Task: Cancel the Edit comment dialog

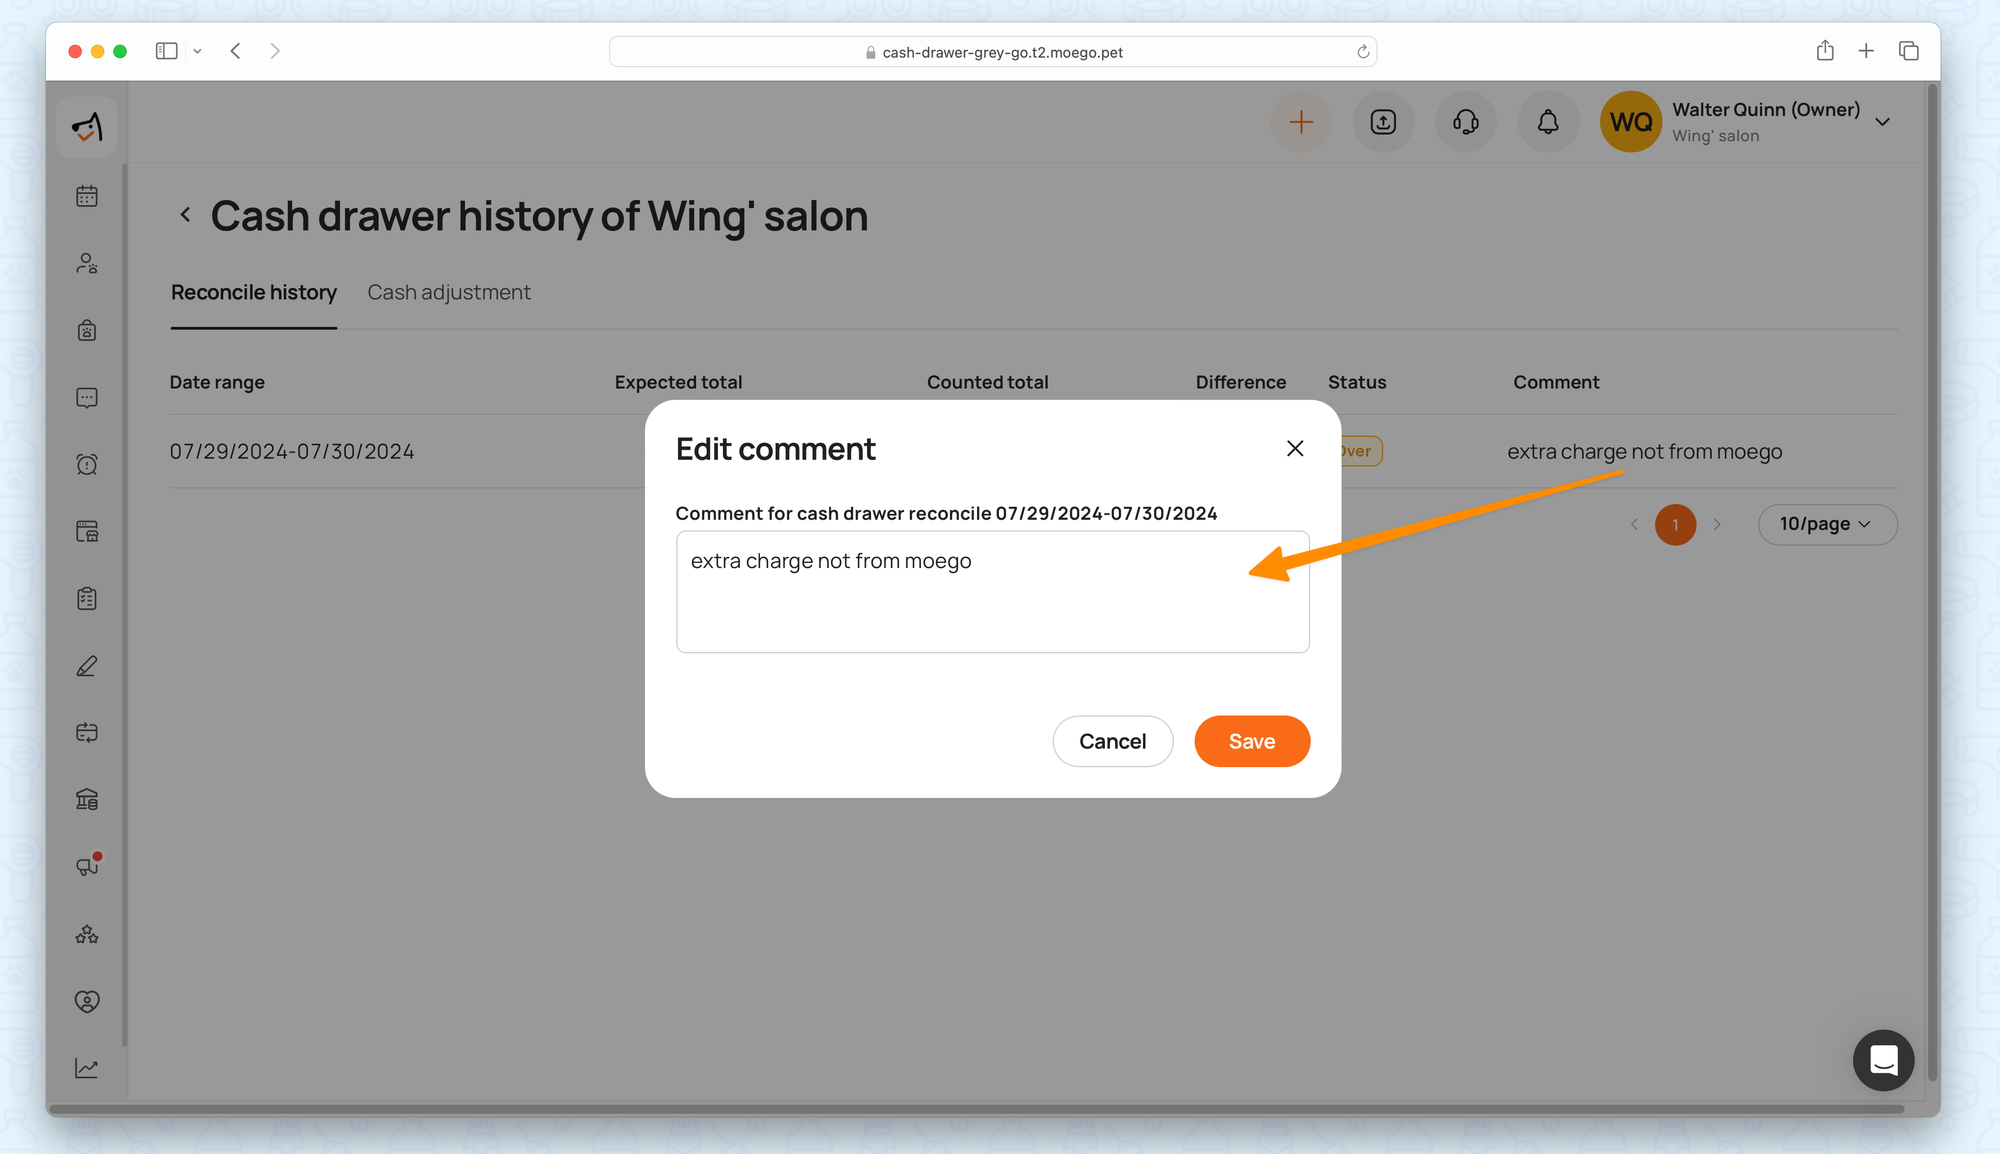Action: [x=1112, y=741]
